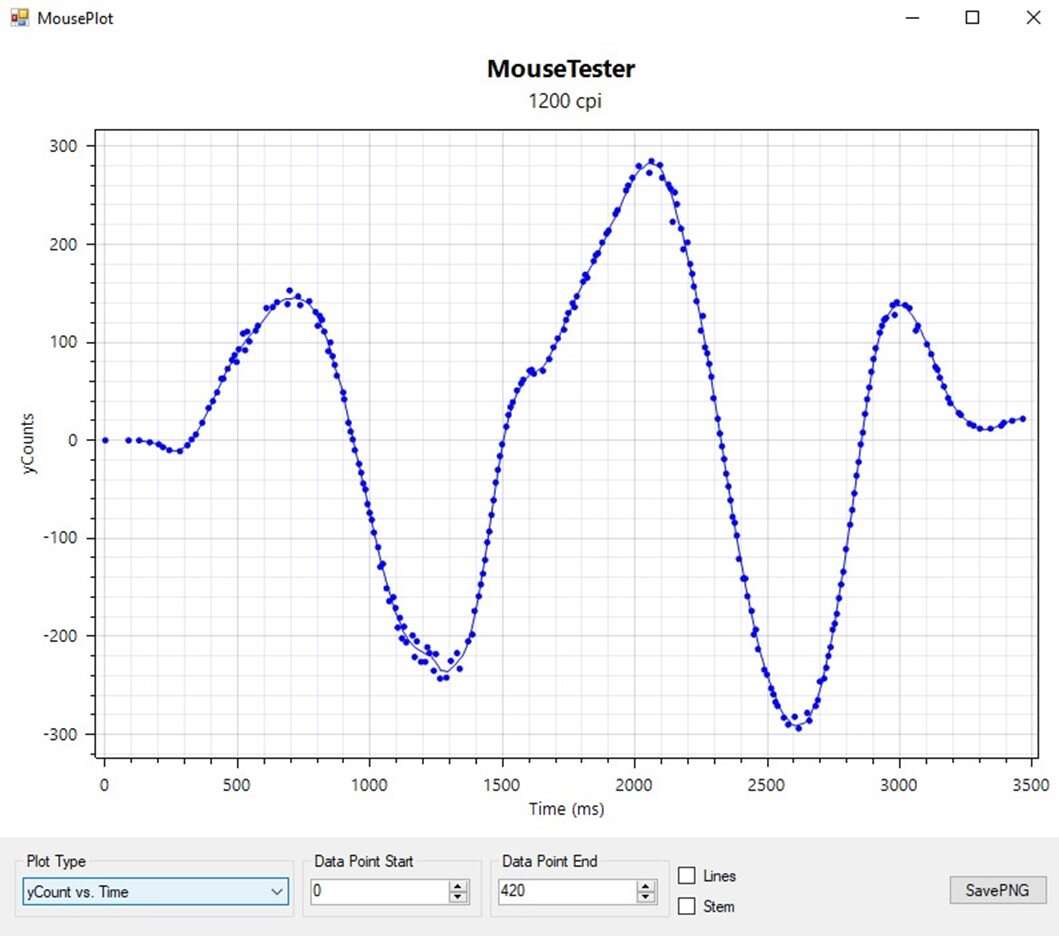Close the MousePlot window
Screen dimensions: 1059x936
(1033, 18)
